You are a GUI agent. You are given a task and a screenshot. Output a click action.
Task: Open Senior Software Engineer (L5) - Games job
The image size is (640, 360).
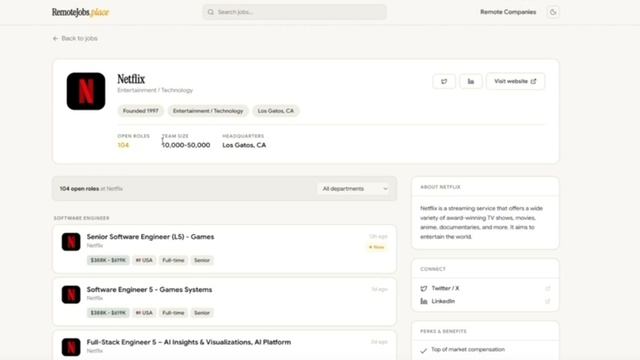pos(150,237)
